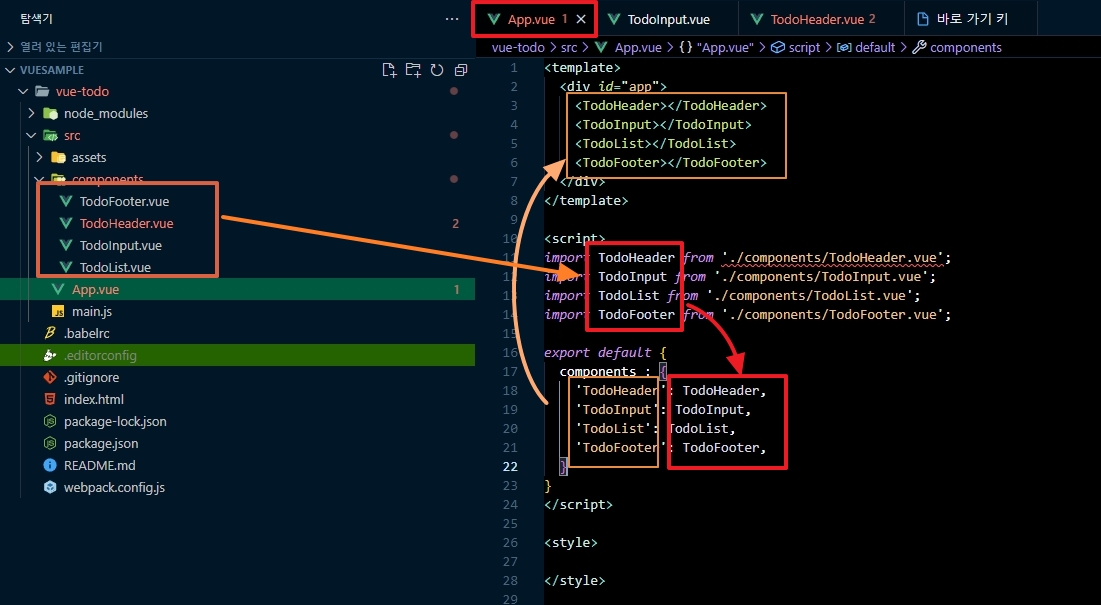Screen dimensions: 1101x605
Task: Click the 탐색기 explorer panel title
Action: click(x=37, y=19)
